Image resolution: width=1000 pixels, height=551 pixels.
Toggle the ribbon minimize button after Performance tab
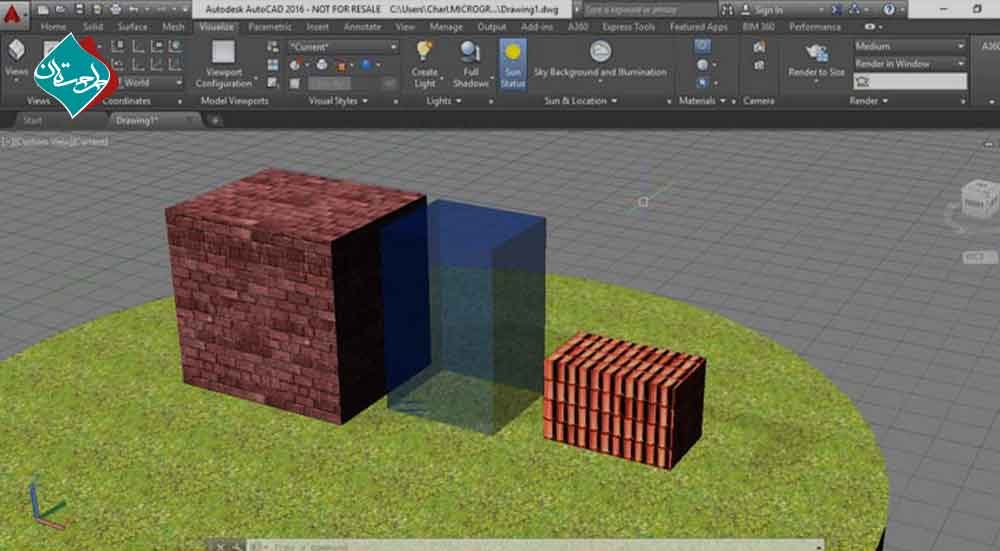click(x=872, y=27)
